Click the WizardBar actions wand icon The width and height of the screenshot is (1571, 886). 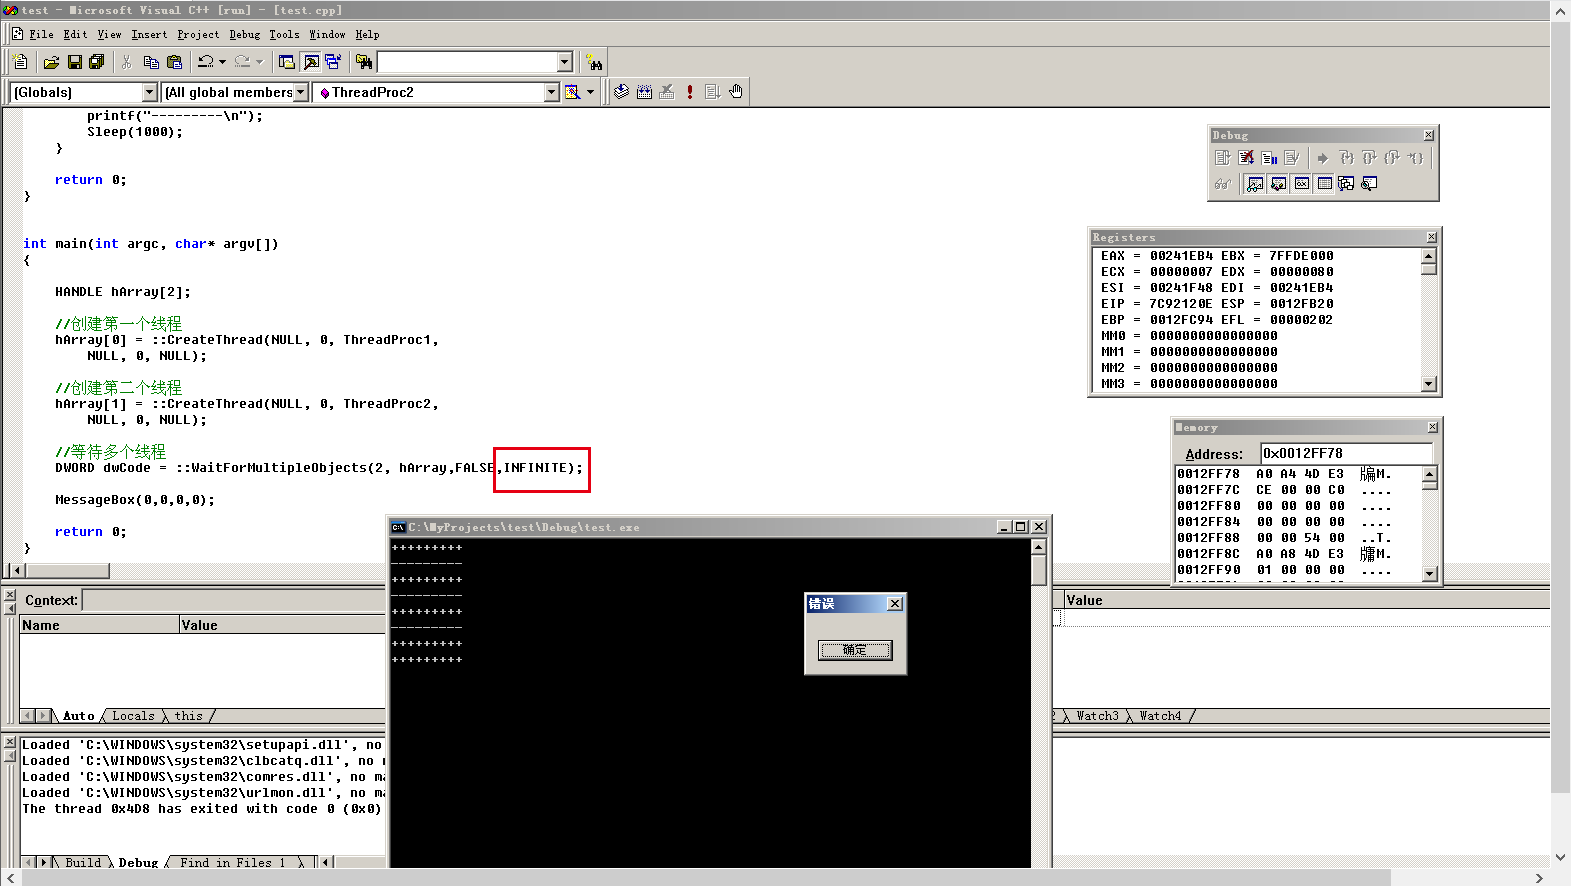point(572,92)
